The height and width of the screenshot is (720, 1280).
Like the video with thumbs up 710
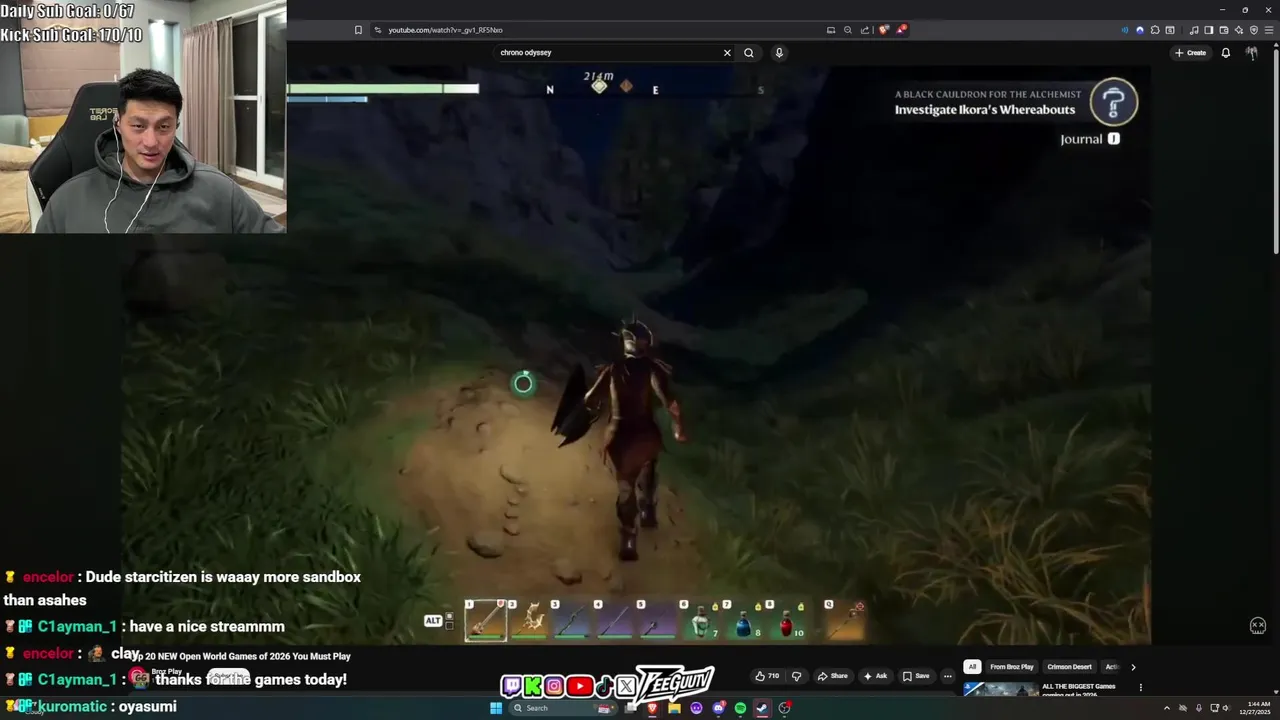coord(767,676)
